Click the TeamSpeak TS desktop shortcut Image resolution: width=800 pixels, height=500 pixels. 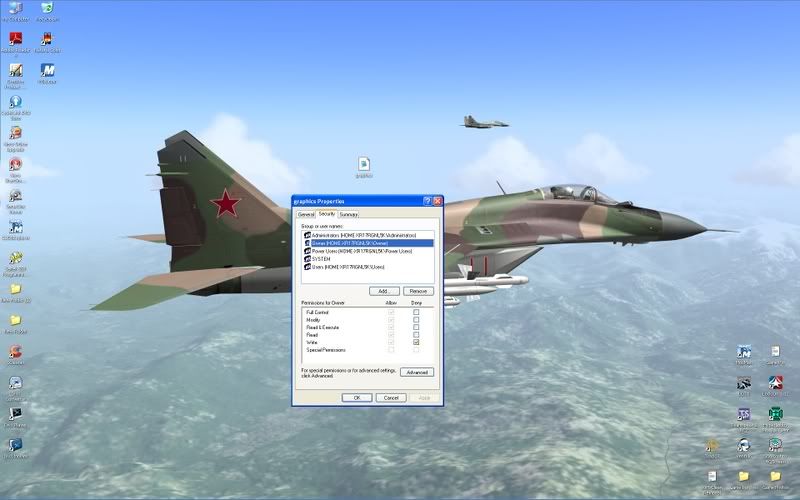pos(744,414)
